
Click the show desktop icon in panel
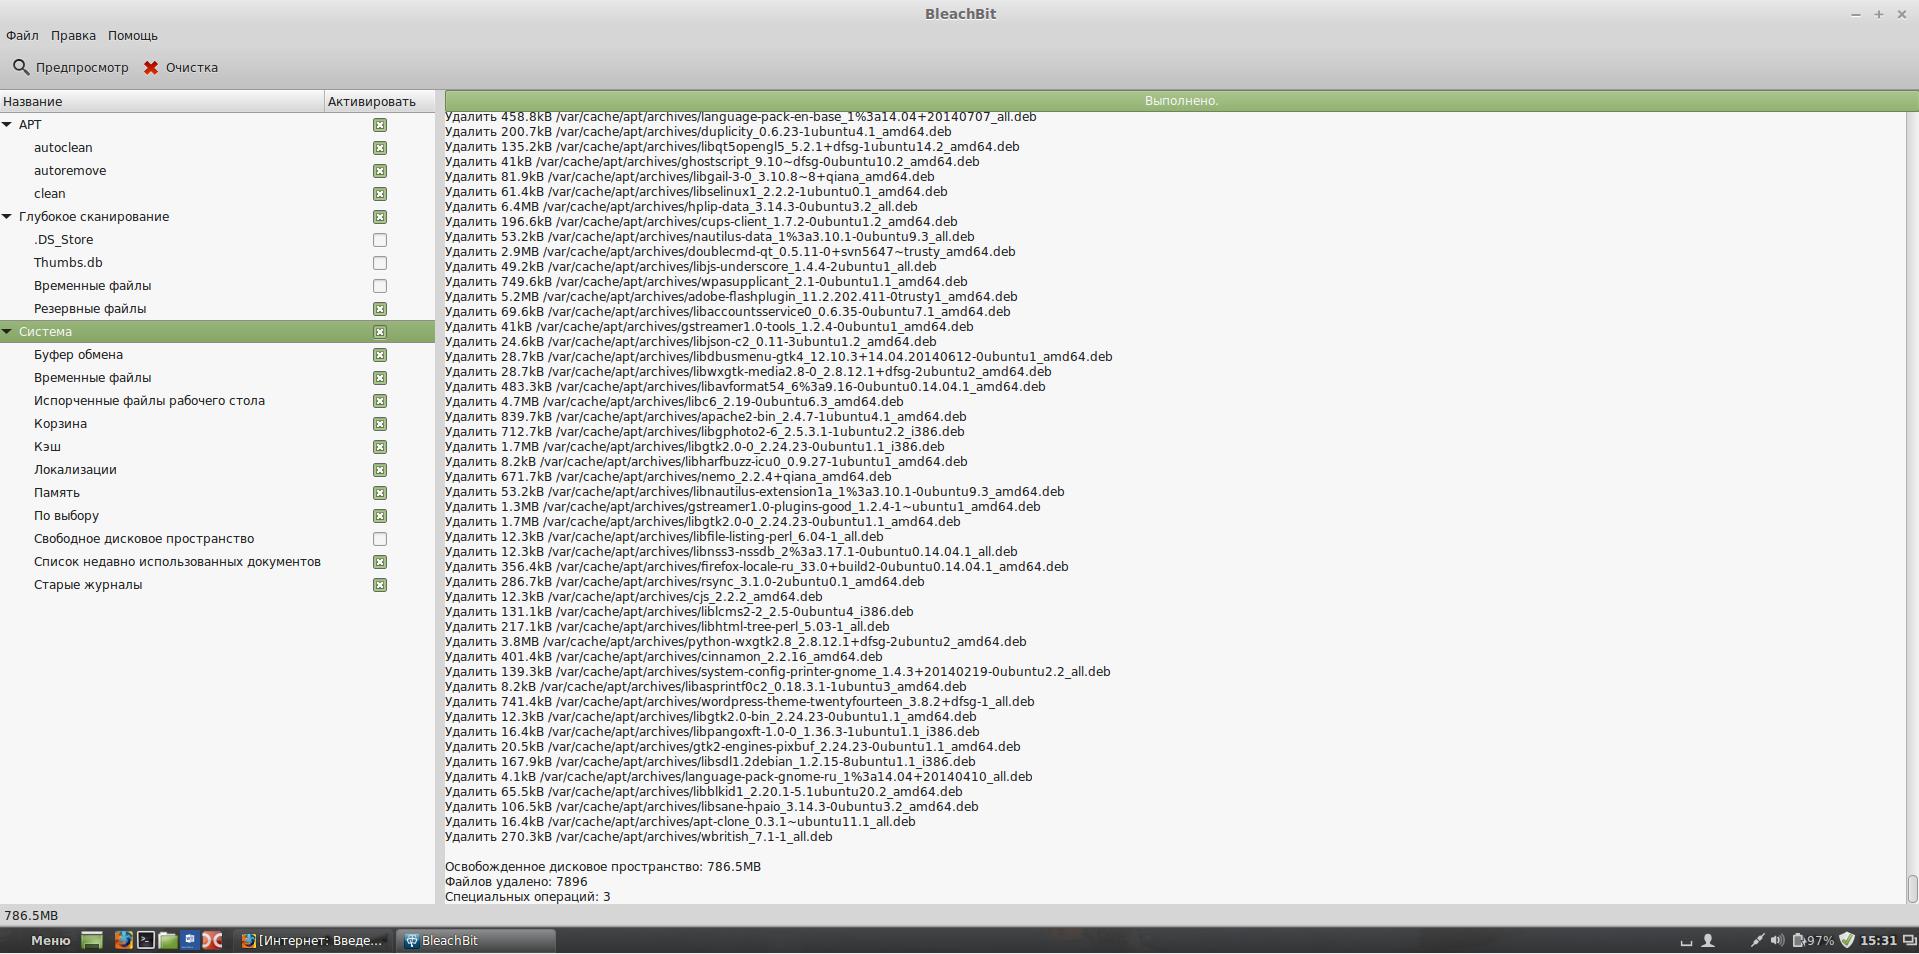(92, 940)
